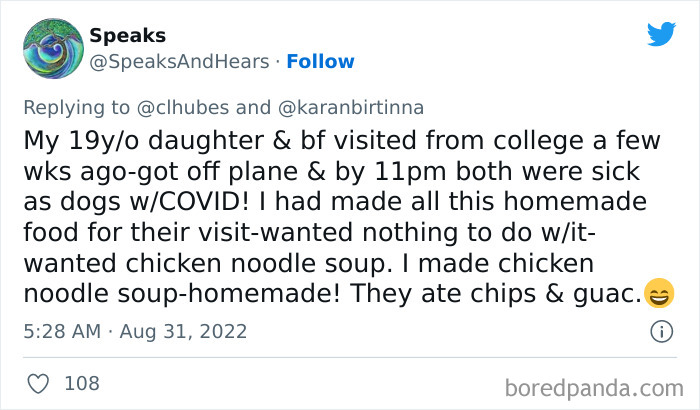Click the boredpanda.com watermark
The height and width of the screenshot is (410, 700).
[x=594, y=388]
